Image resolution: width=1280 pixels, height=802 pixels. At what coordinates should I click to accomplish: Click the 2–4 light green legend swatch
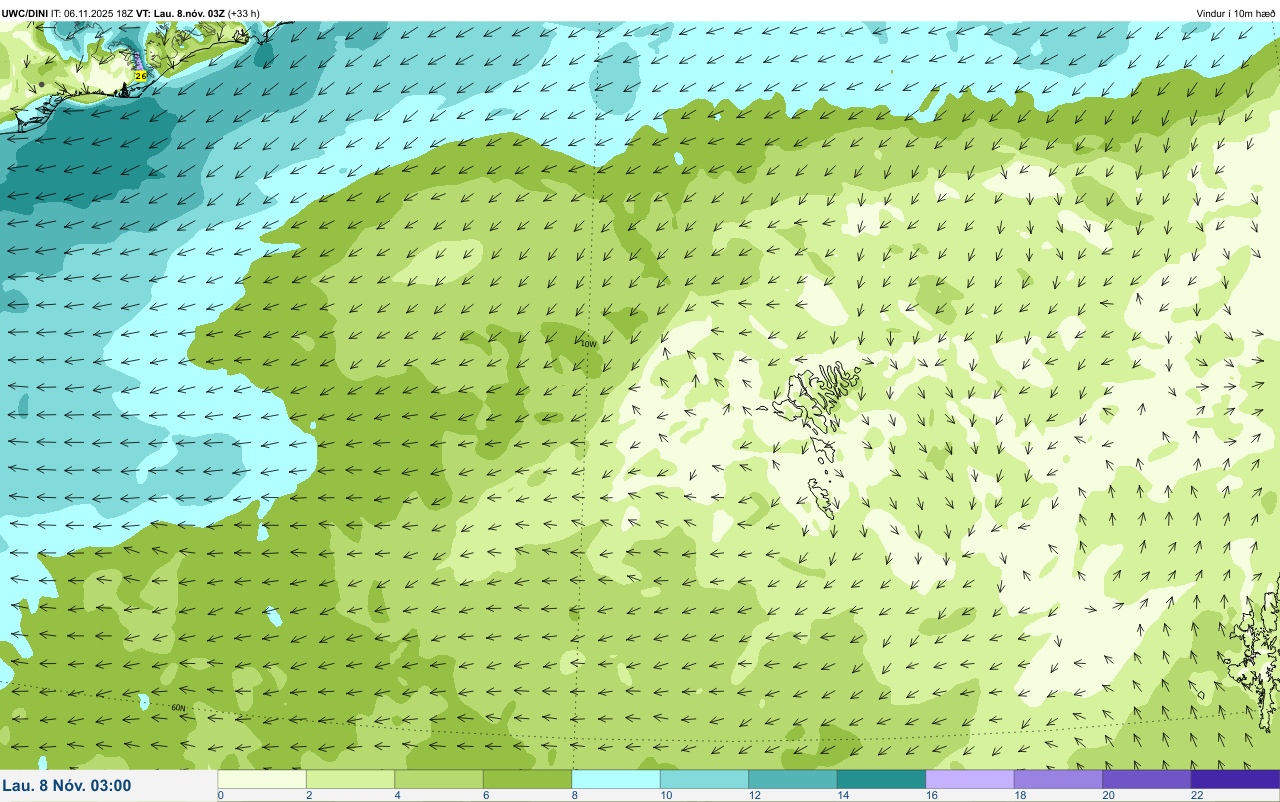350,779
